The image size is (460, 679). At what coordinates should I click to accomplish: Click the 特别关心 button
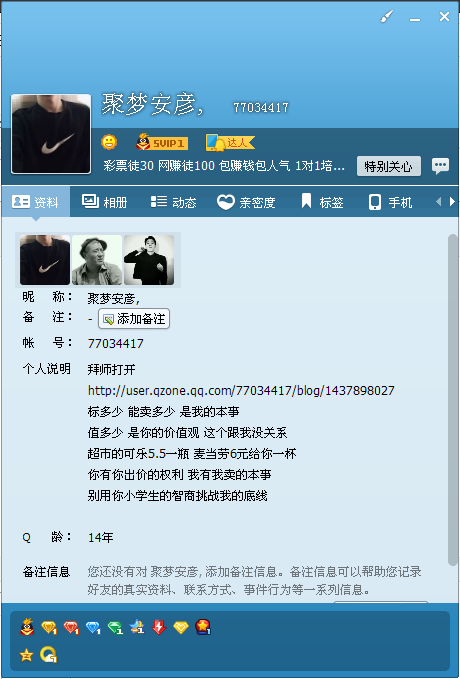coord(389,166)
